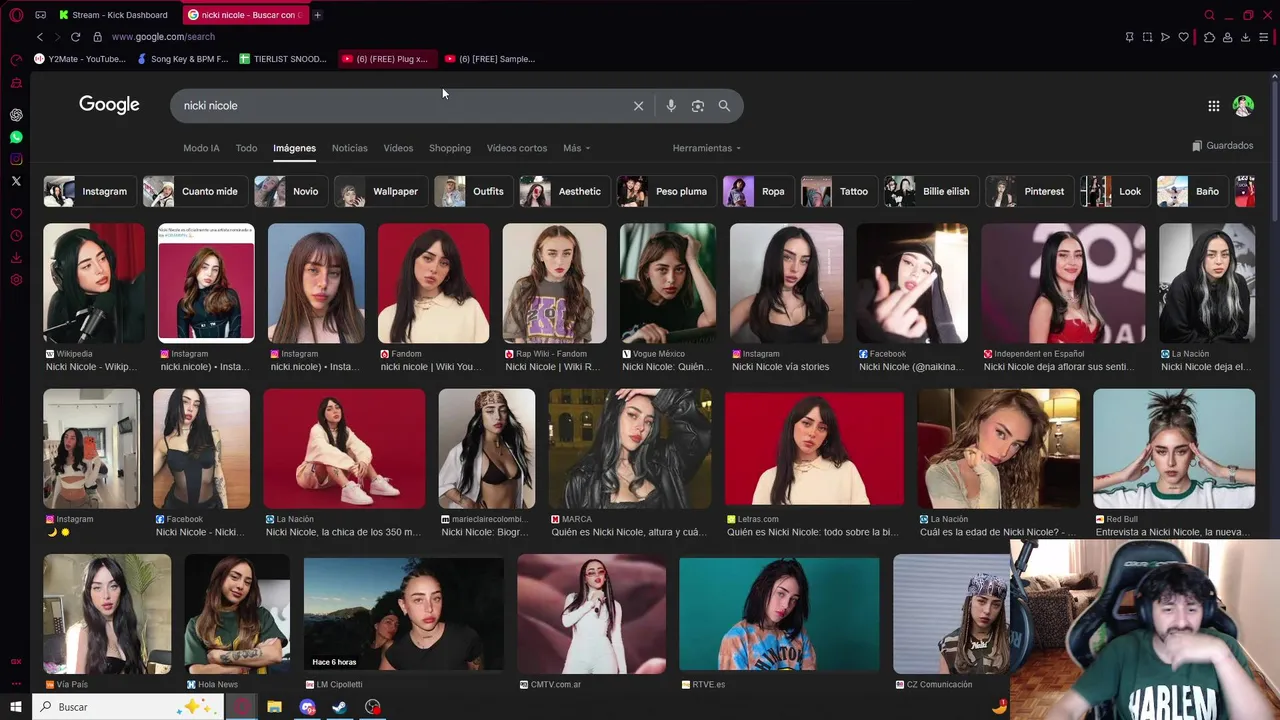1280x720 pixels.
Task: Search by image with Google Lens
Action: point(698,106)
